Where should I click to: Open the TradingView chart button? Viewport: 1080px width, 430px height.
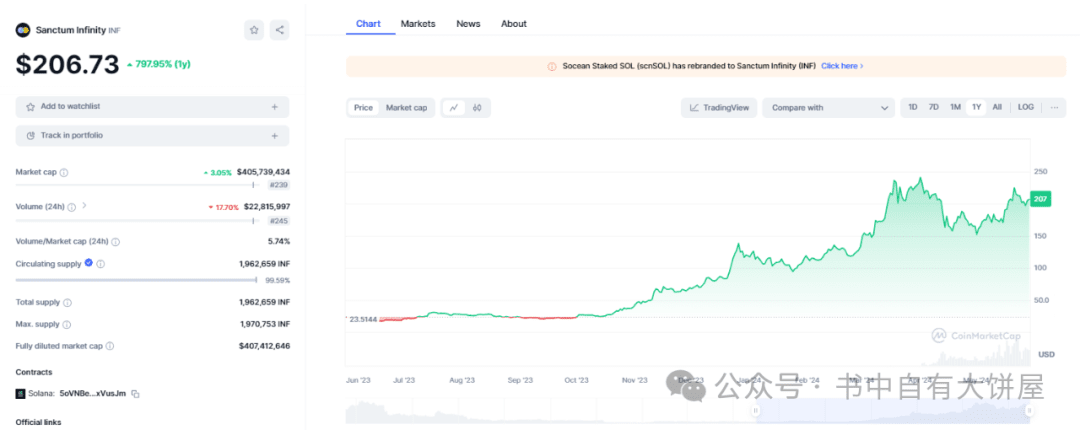[x=719, y=108]
